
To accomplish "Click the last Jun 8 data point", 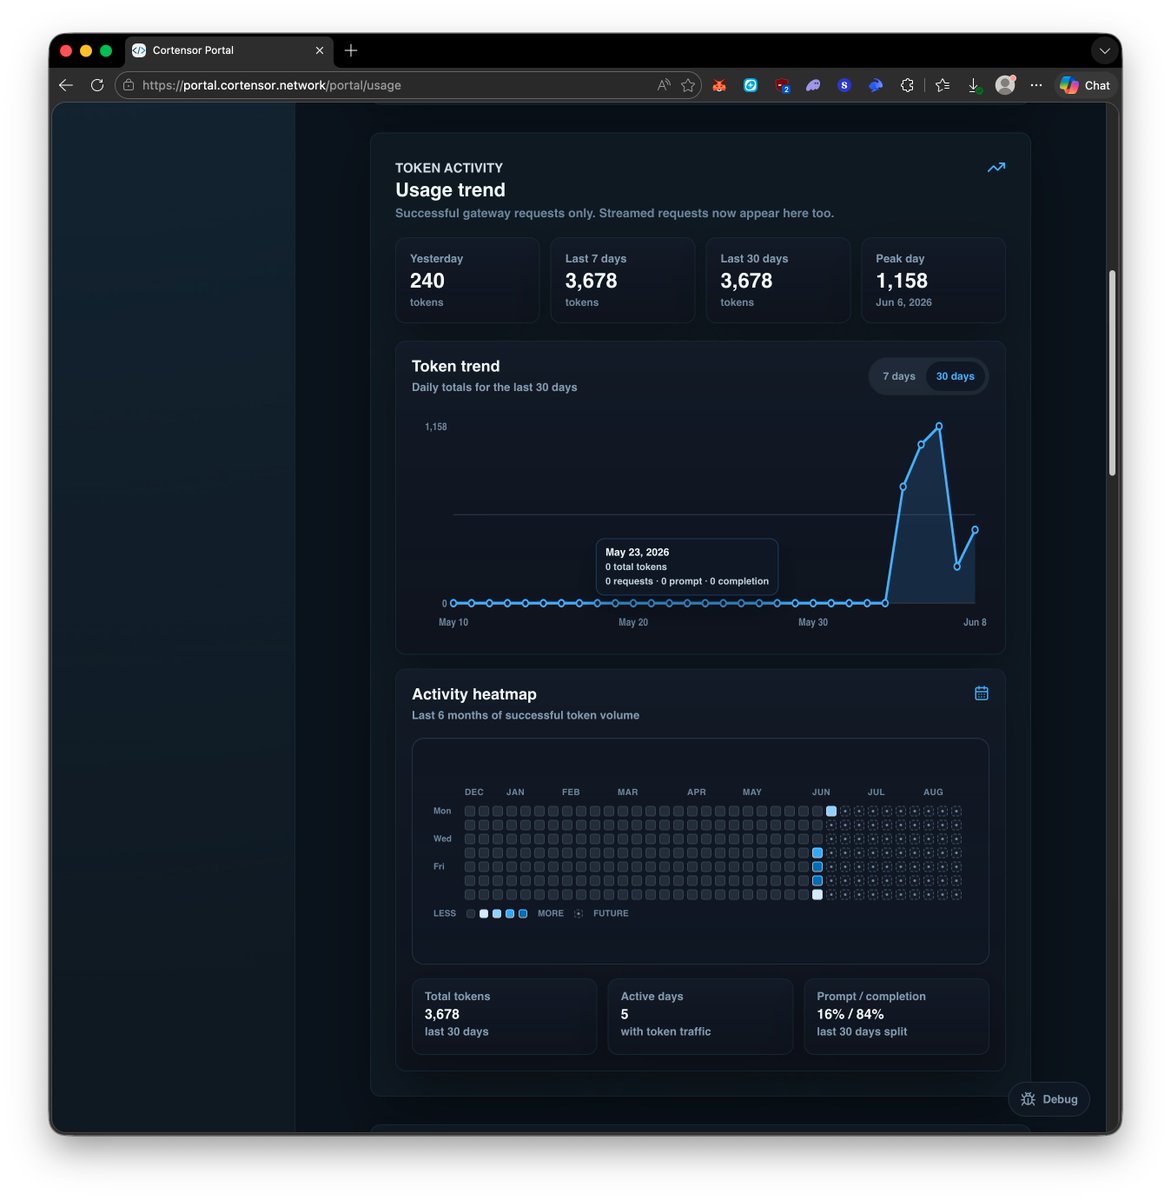I will (x=975, y=530).
